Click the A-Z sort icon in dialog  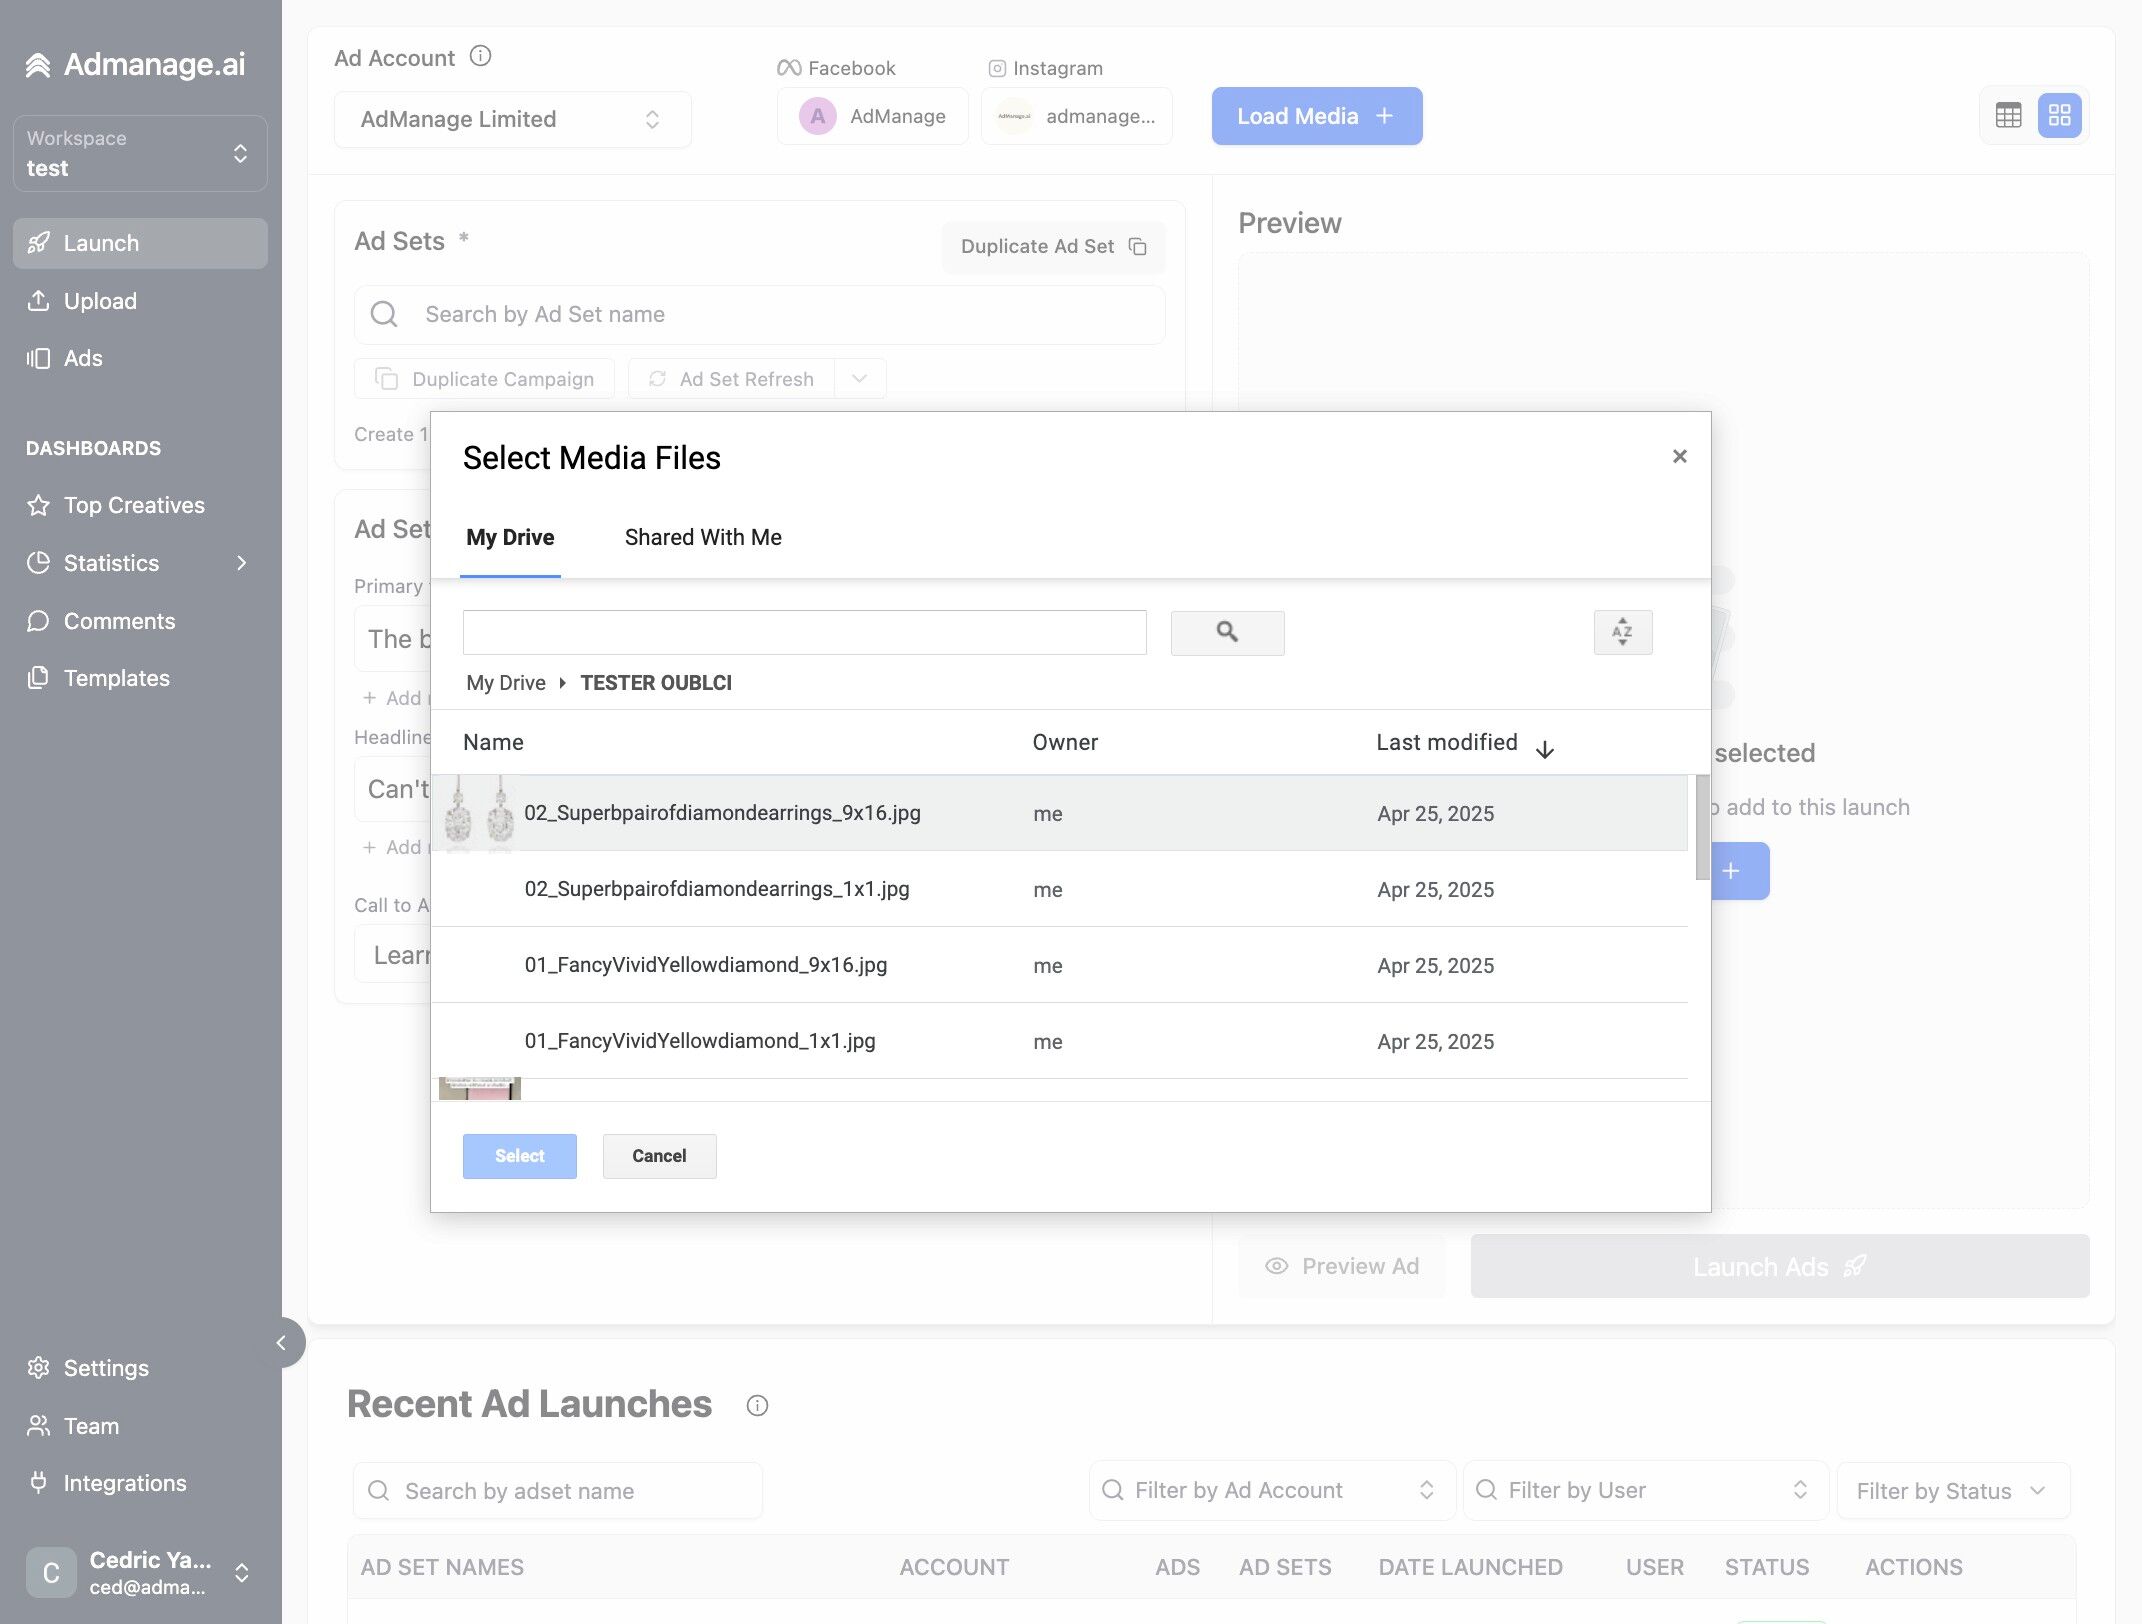pos(1622,632)
